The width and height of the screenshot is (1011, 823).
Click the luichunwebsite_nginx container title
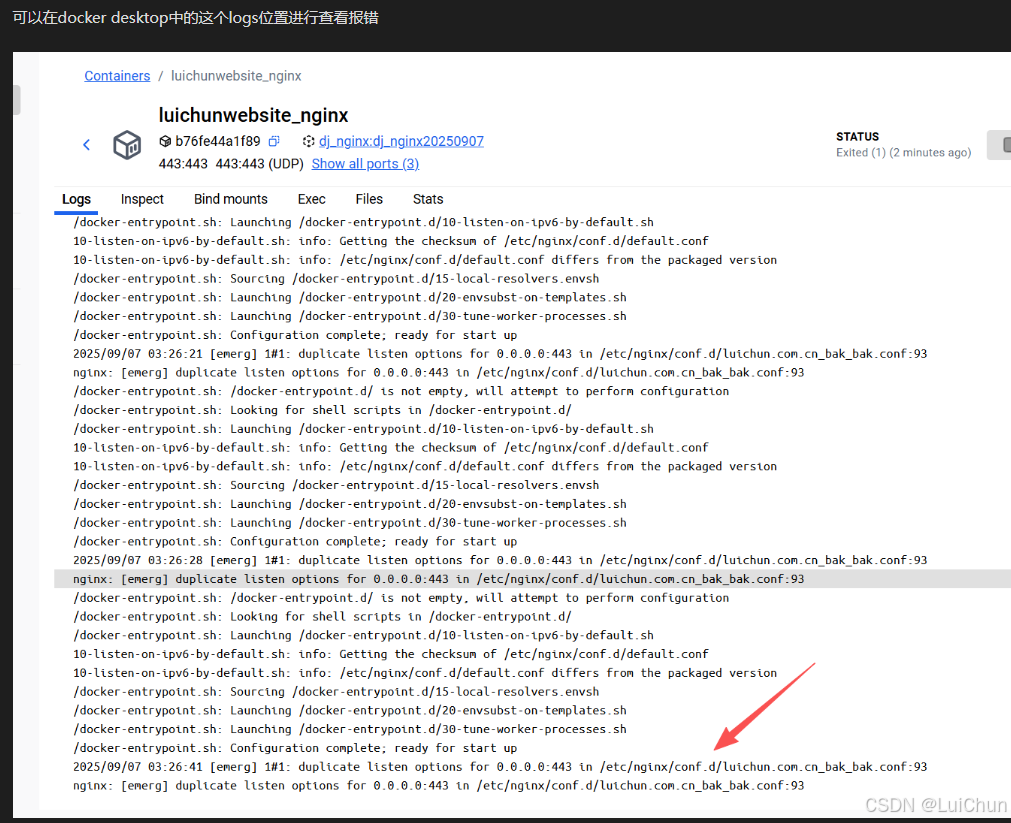click(253, 115)
